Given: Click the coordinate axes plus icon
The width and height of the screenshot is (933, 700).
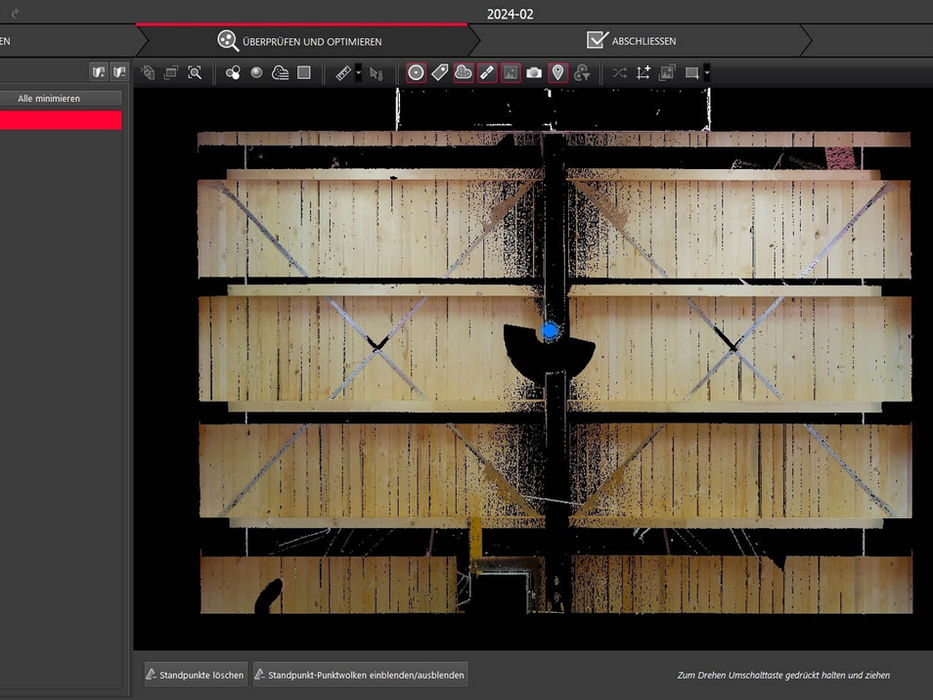Looking at the screenshot, I should tap(643, 73).
